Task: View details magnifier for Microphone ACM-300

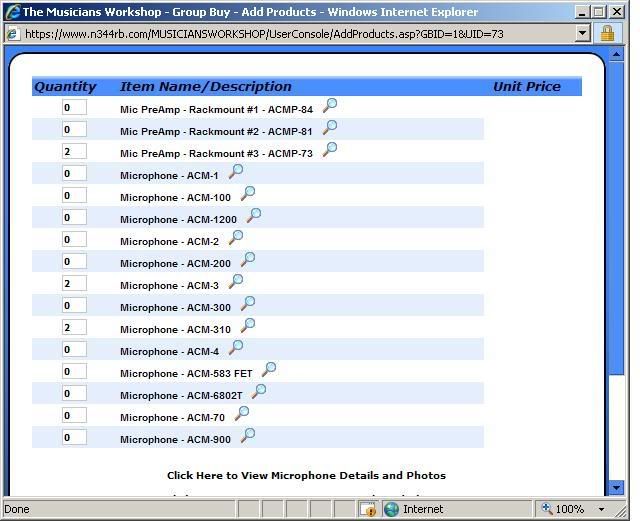Action: [x=248, y=304]
